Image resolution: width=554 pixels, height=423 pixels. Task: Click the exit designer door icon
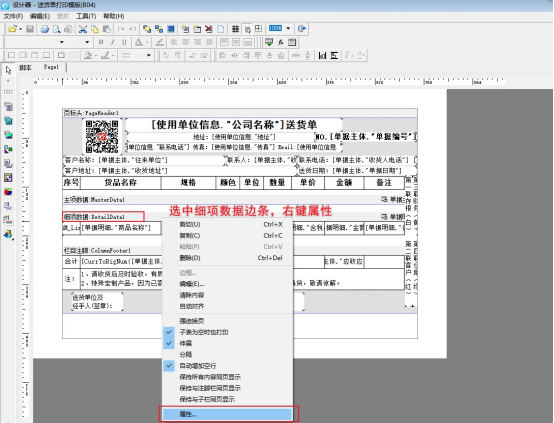click(x=301, y=29)
